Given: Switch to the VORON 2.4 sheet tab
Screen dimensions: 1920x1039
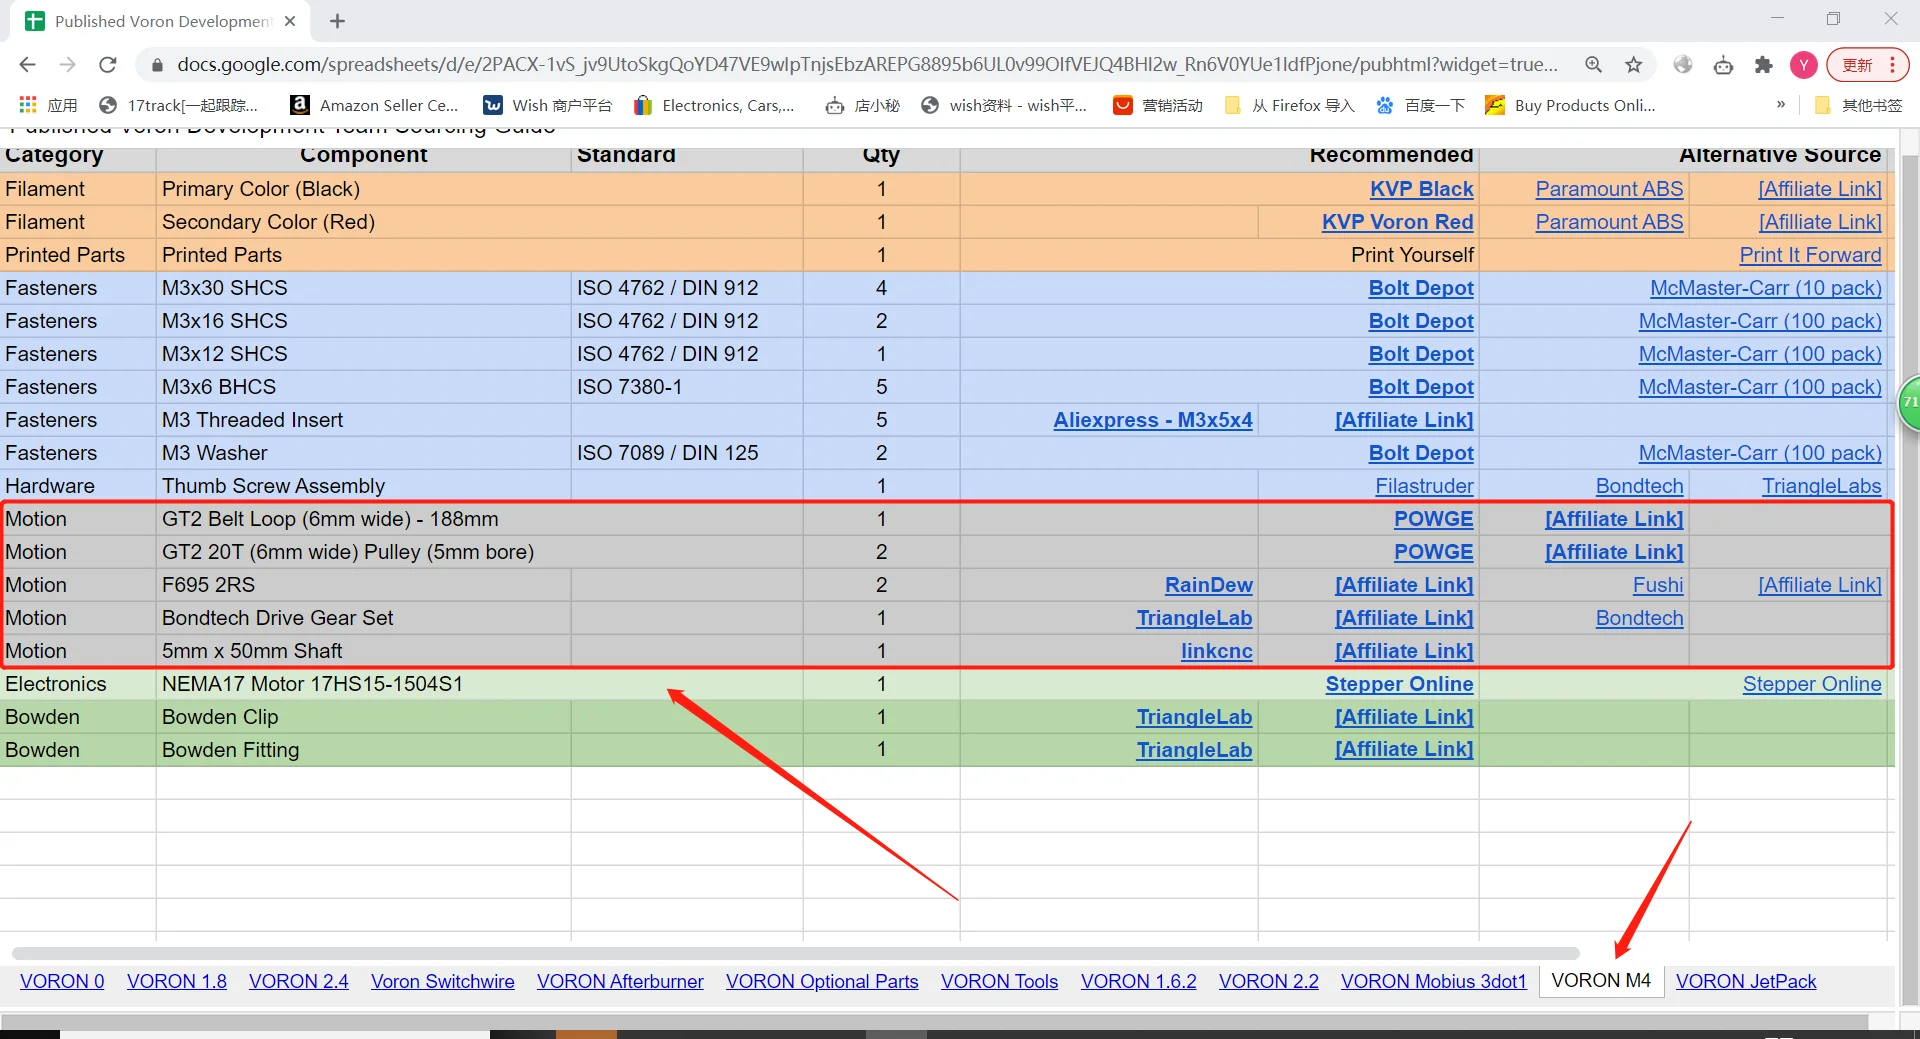Looking at the screenshot, I should coord(298,981).
